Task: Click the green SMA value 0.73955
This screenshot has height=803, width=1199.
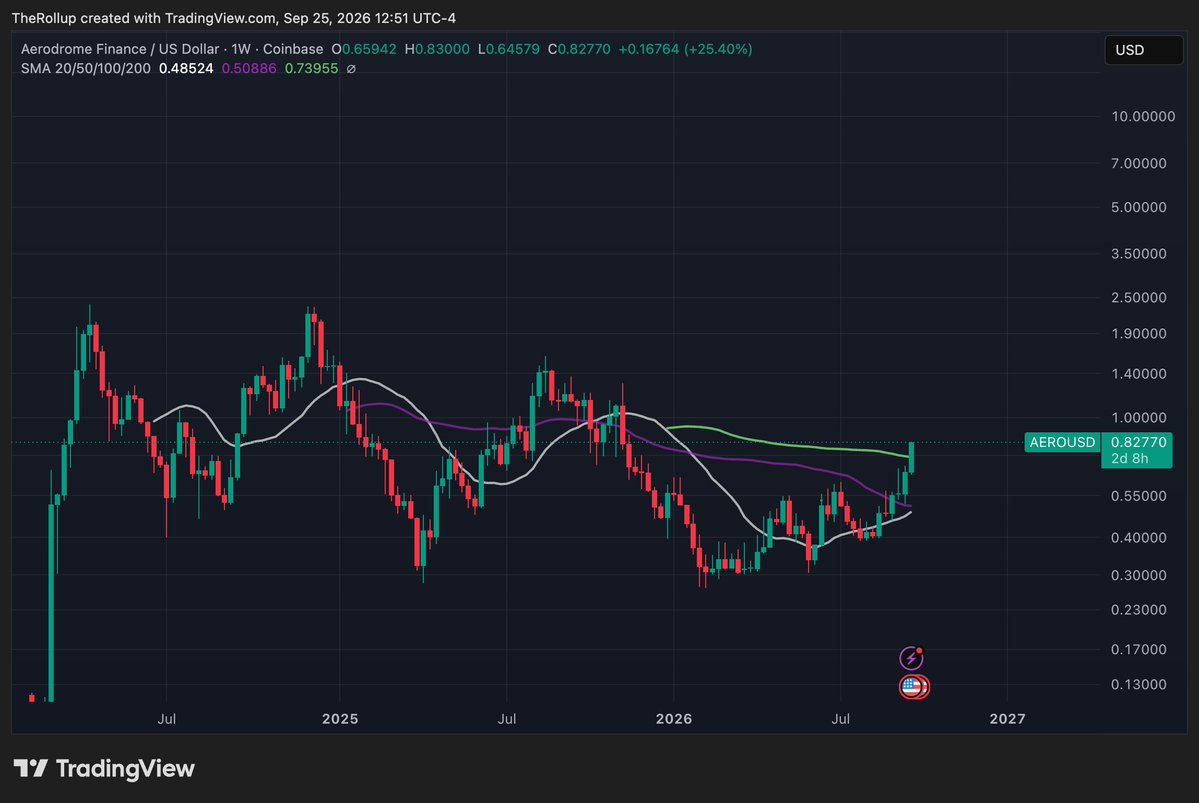Action: click(x=311, y=69)
